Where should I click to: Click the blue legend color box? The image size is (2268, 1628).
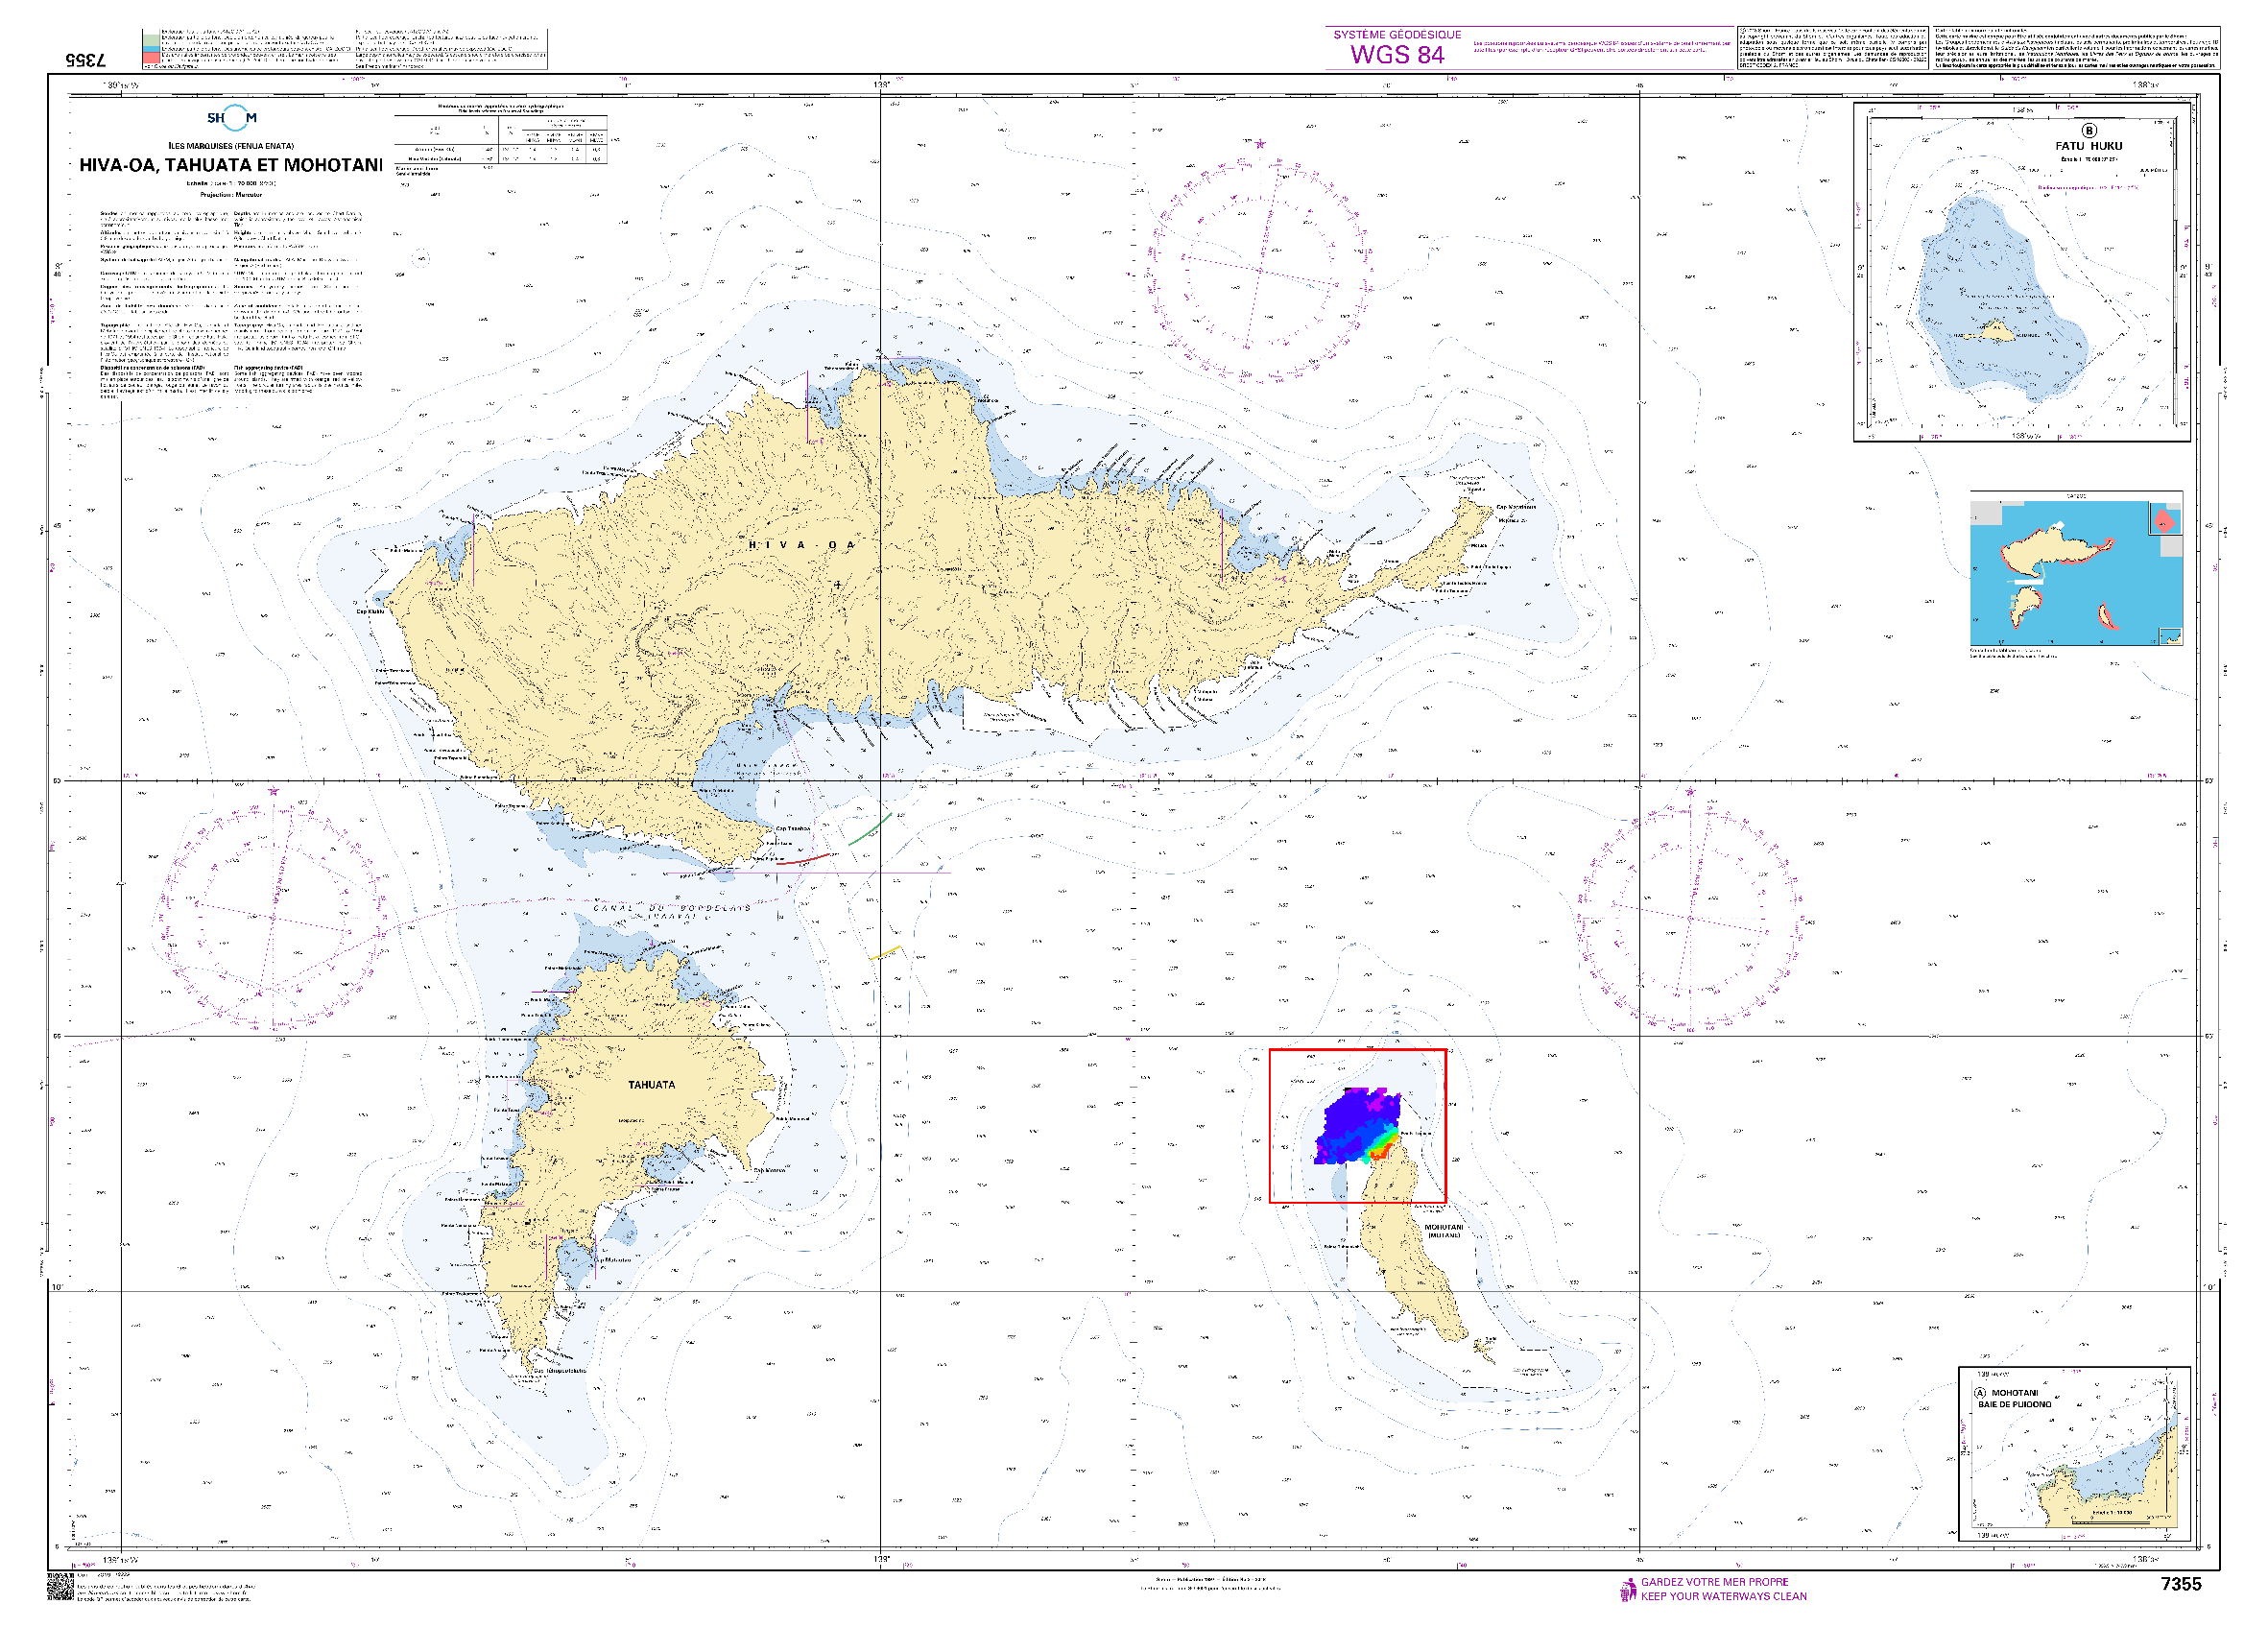(150, 50)
